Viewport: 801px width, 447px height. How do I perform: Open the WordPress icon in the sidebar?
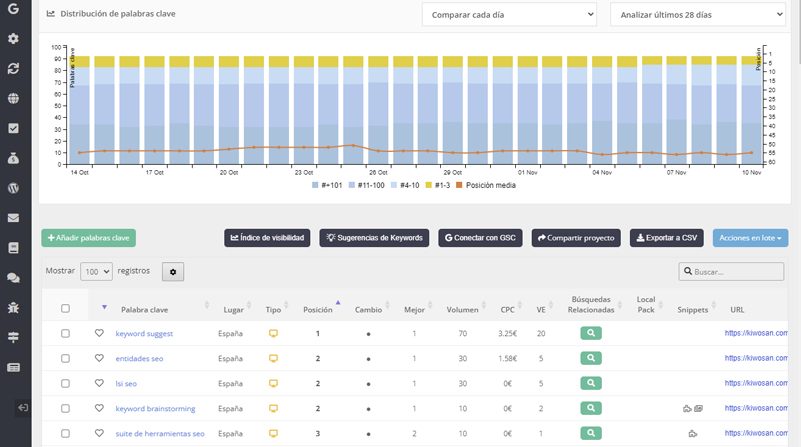tap(13, 188)
